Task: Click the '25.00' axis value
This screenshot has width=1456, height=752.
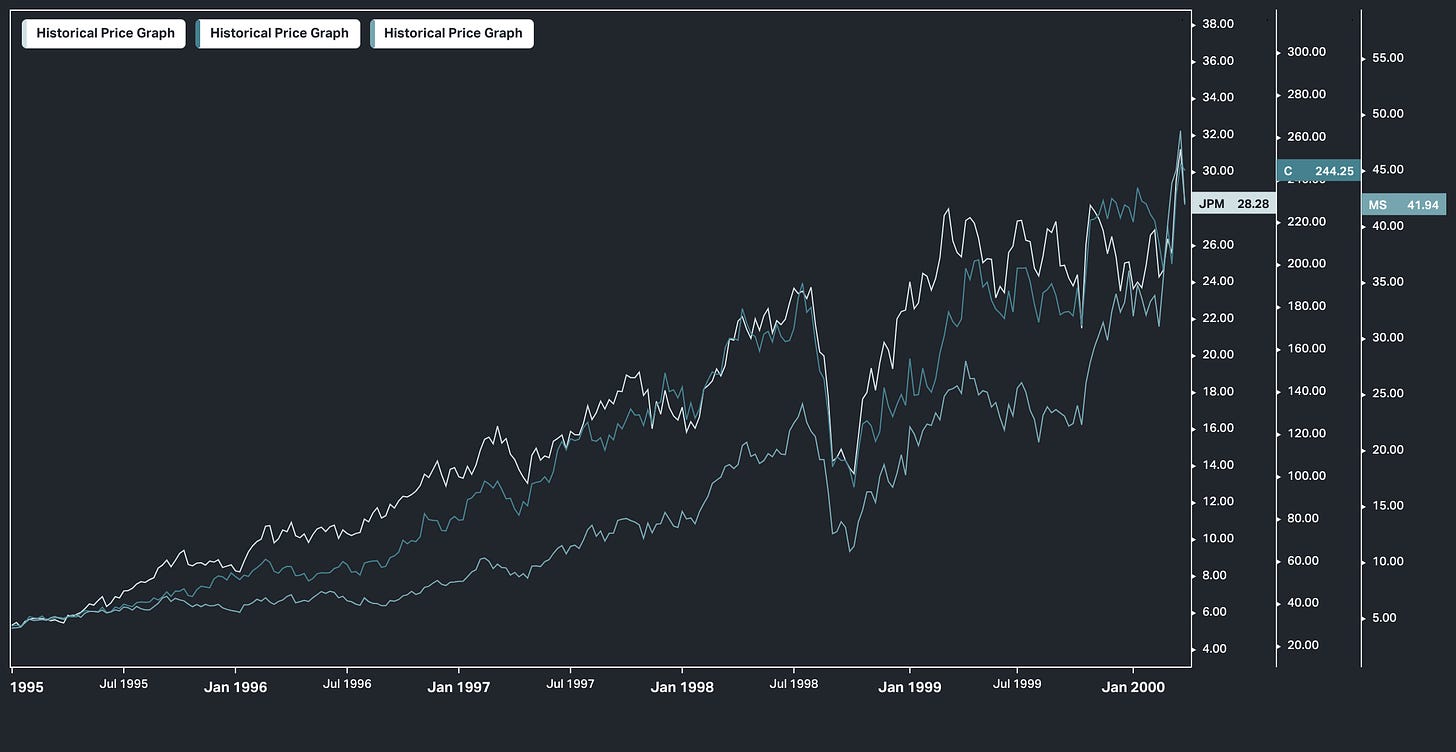Action: click(1388, 394)
